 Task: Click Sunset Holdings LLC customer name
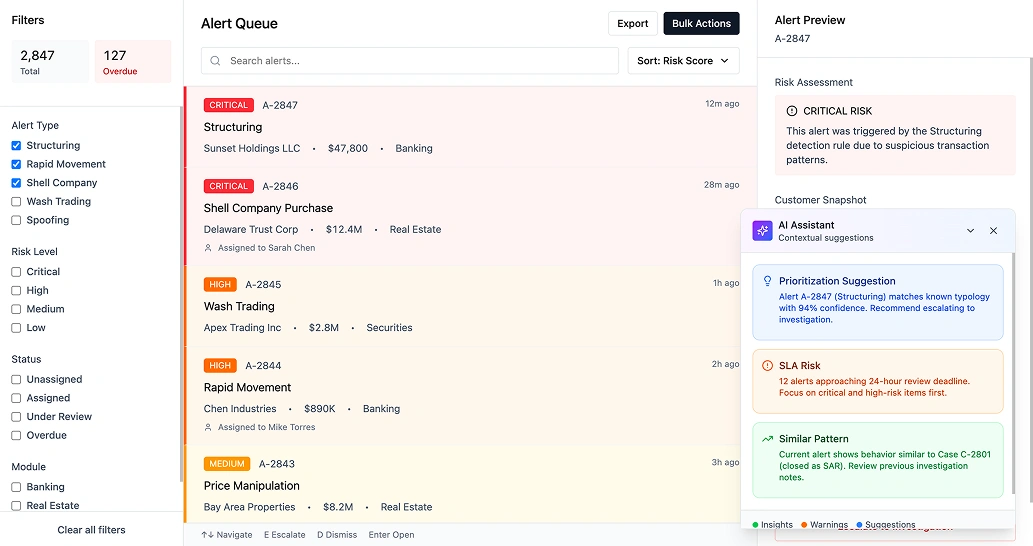[x=252, y=148]
